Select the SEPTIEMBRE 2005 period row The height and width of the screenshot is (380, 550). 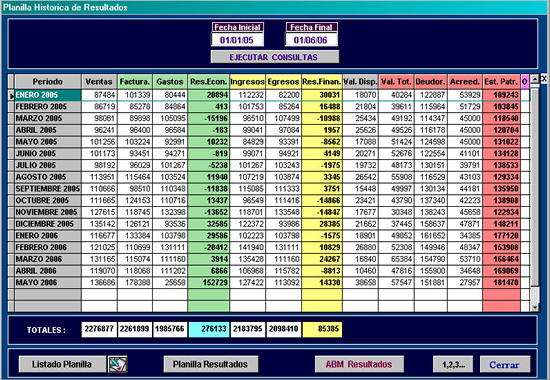[48, 189]
